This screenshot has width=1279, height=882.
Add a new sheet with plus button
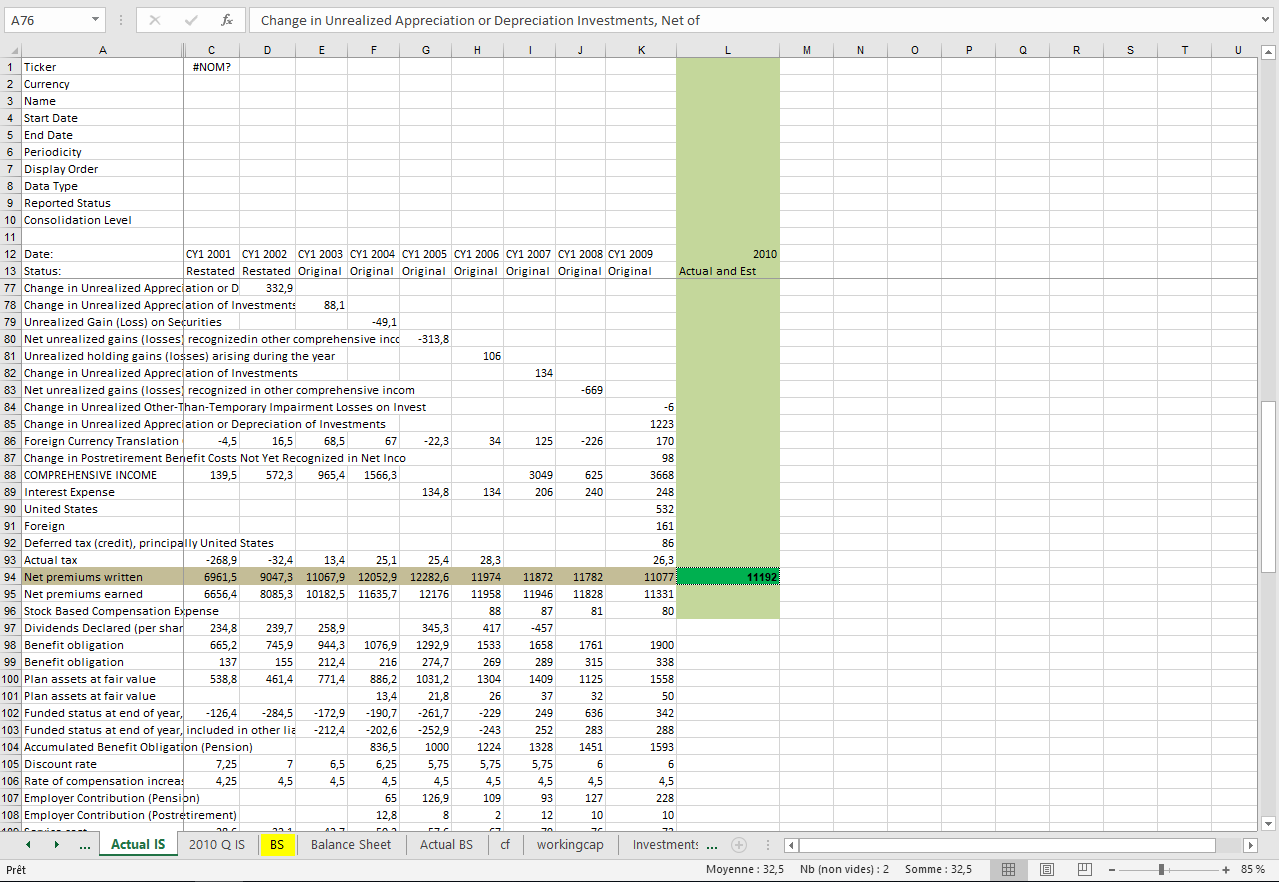(x=738, y=845)
